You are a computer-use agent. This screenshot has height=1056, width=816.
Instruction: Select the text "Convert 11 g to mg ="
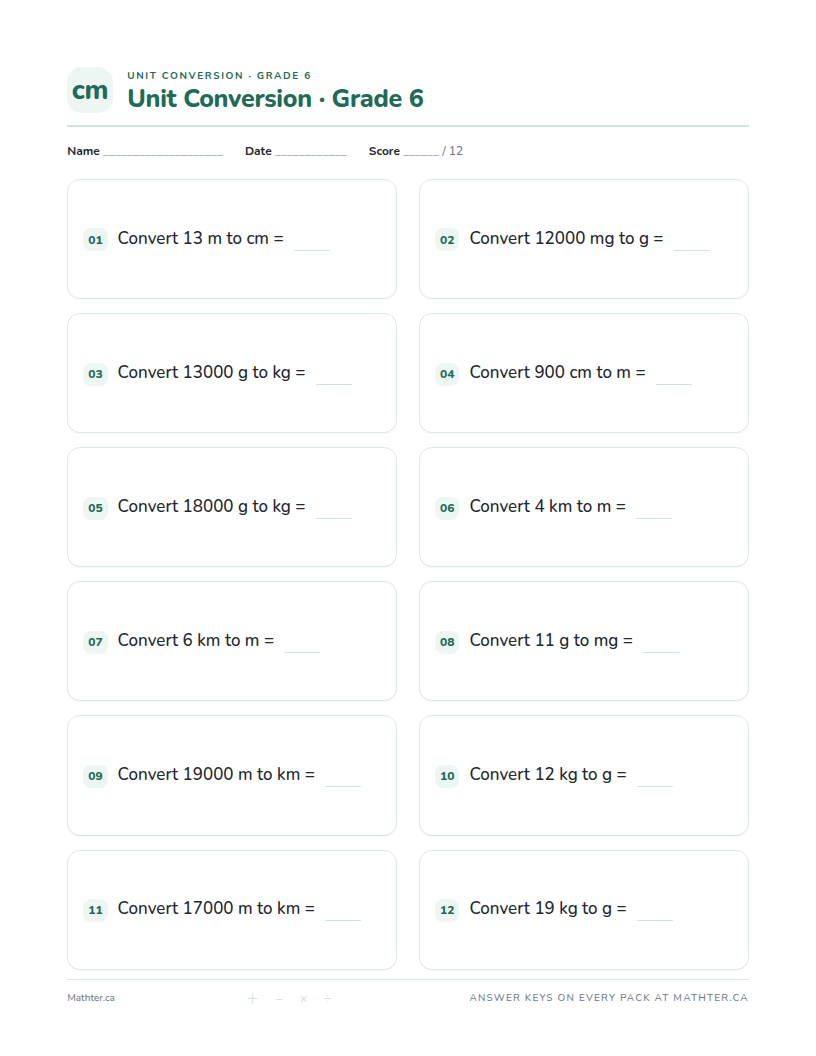pos(551,640)
